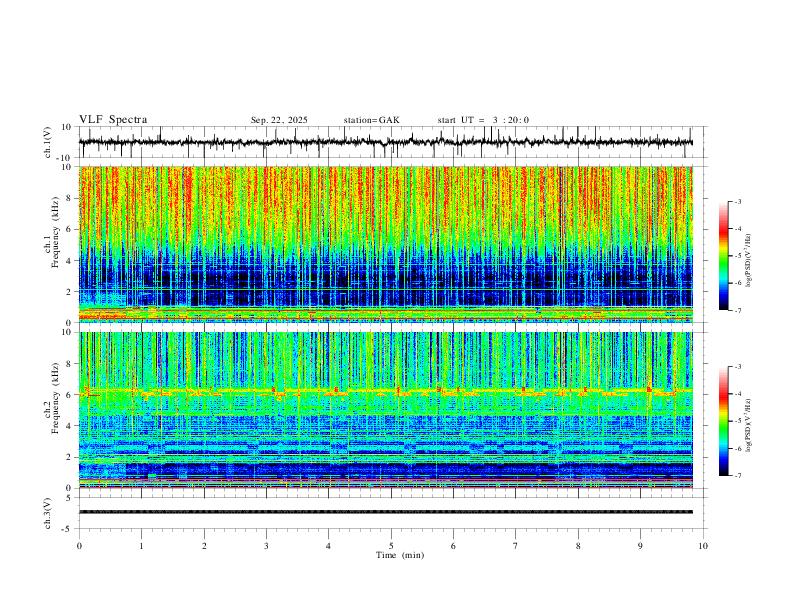Click the time axis tick label '10'
The width and height of the screenshot is (792, 612).
pyautogui.click(x=703, y=546)
